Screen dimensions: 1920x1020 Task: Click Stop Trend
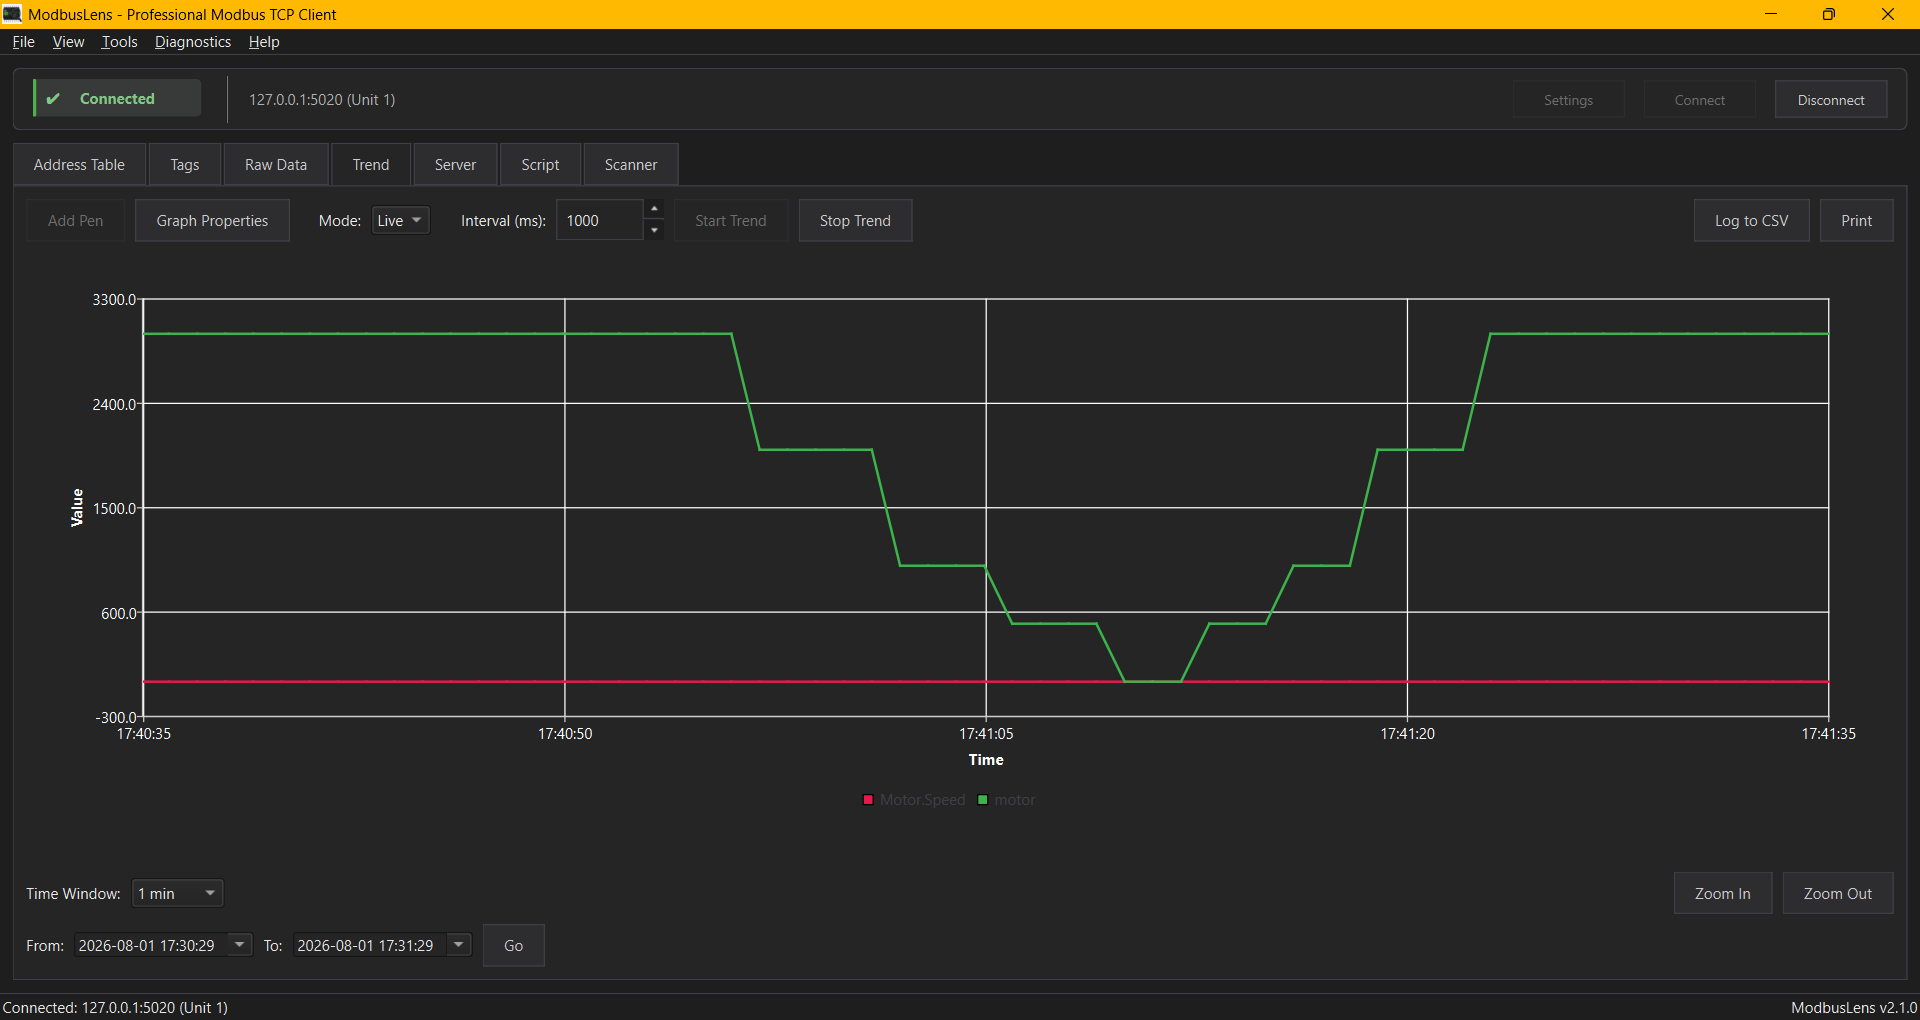(x=855, y=221)
